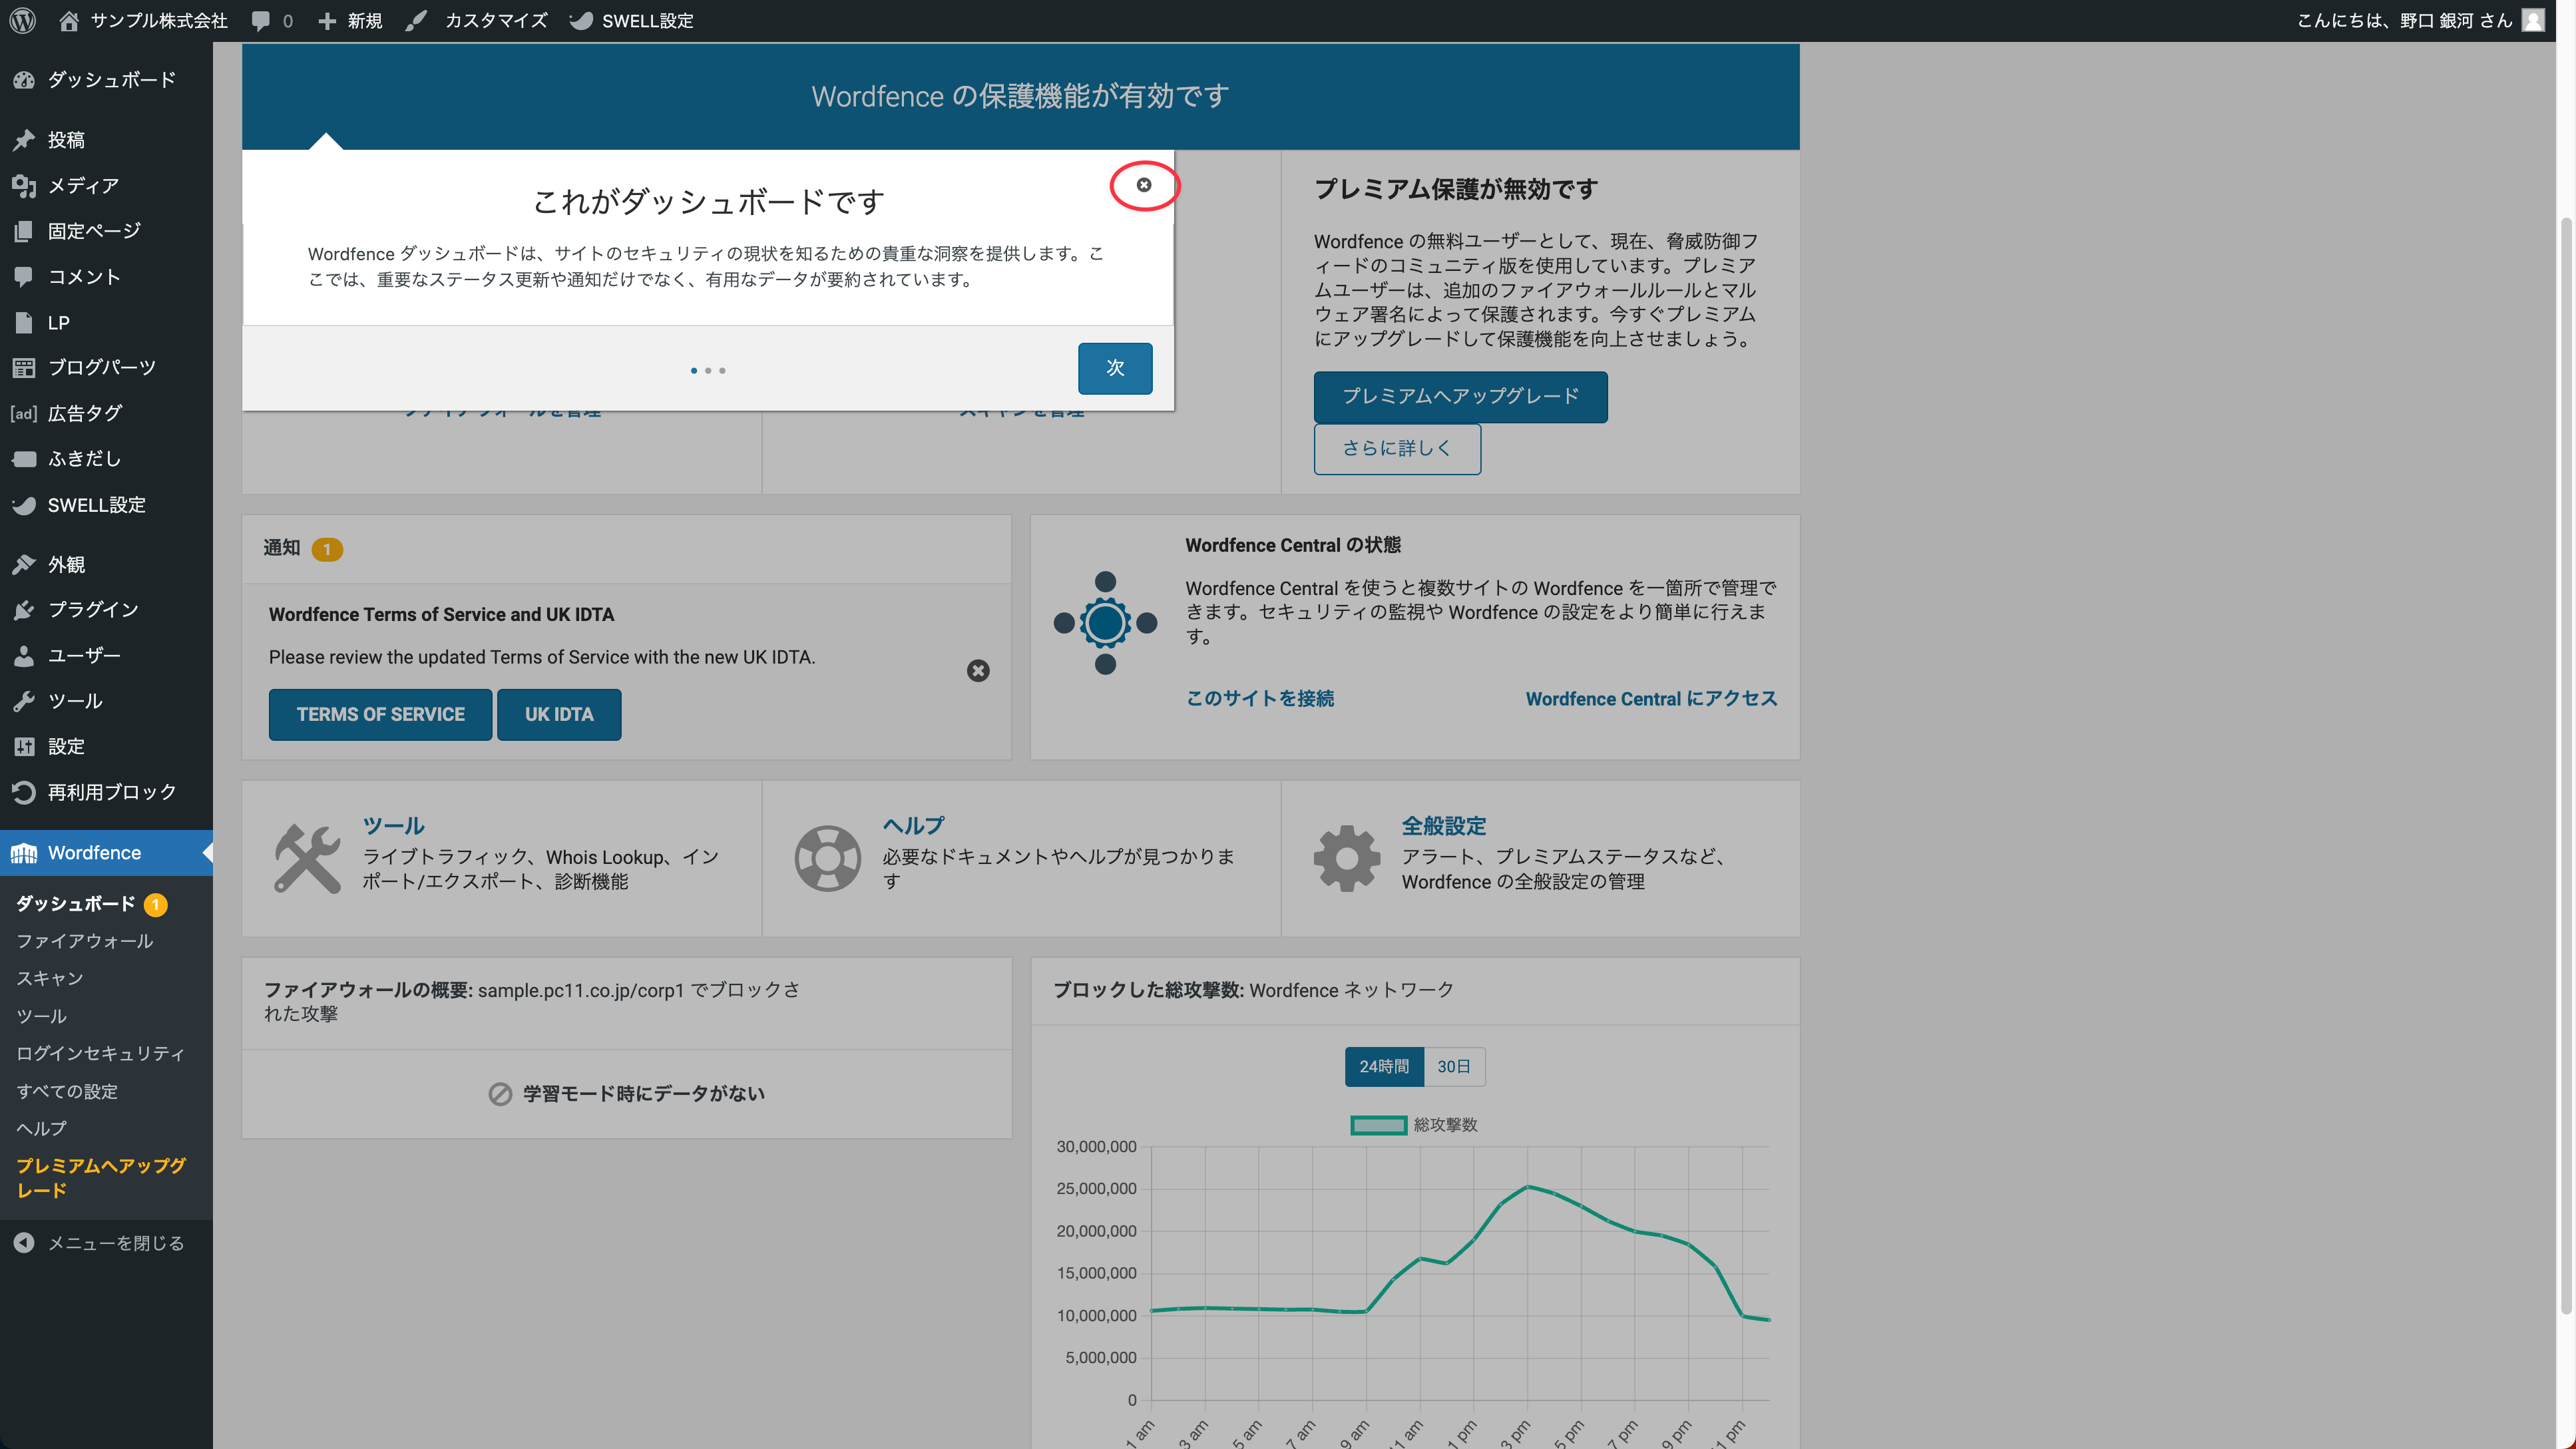Click the WordPress logo in admin bar
This screenshot has height=1449, width=2576.
tap(22, 20)
